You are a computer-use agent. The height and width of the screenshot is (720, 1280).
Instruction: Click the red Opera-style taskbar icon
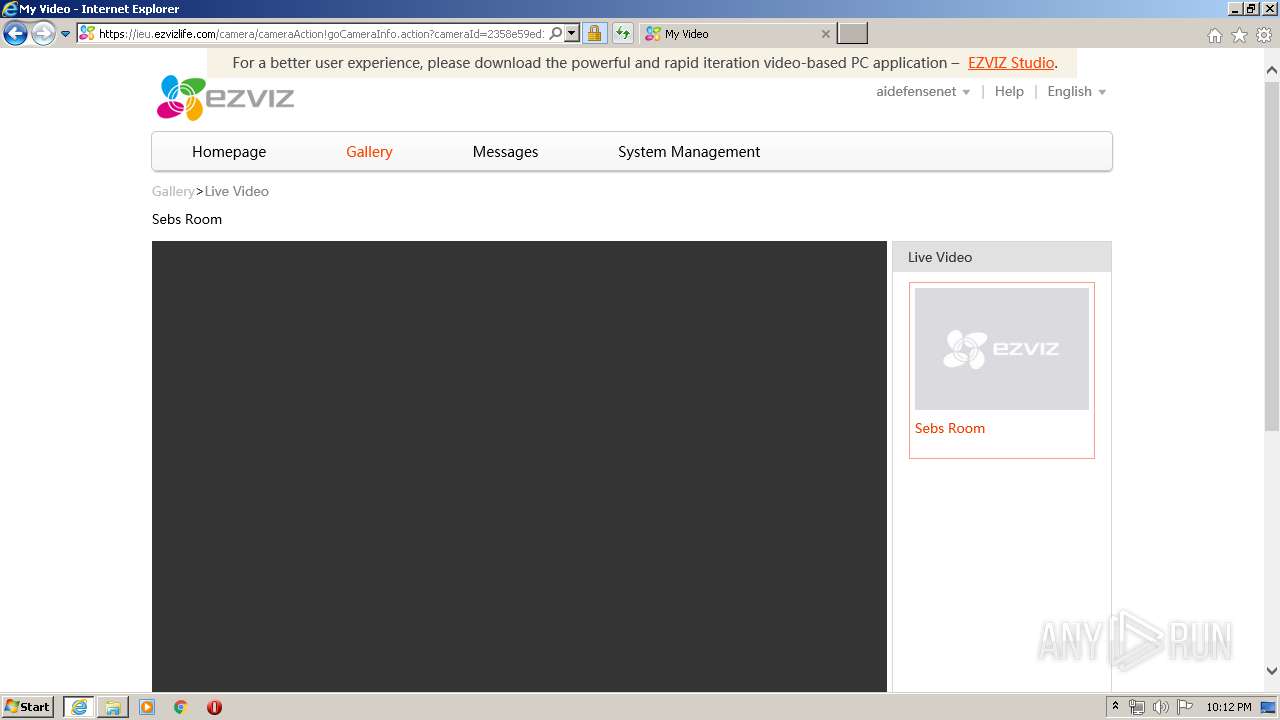pos(214,707)
